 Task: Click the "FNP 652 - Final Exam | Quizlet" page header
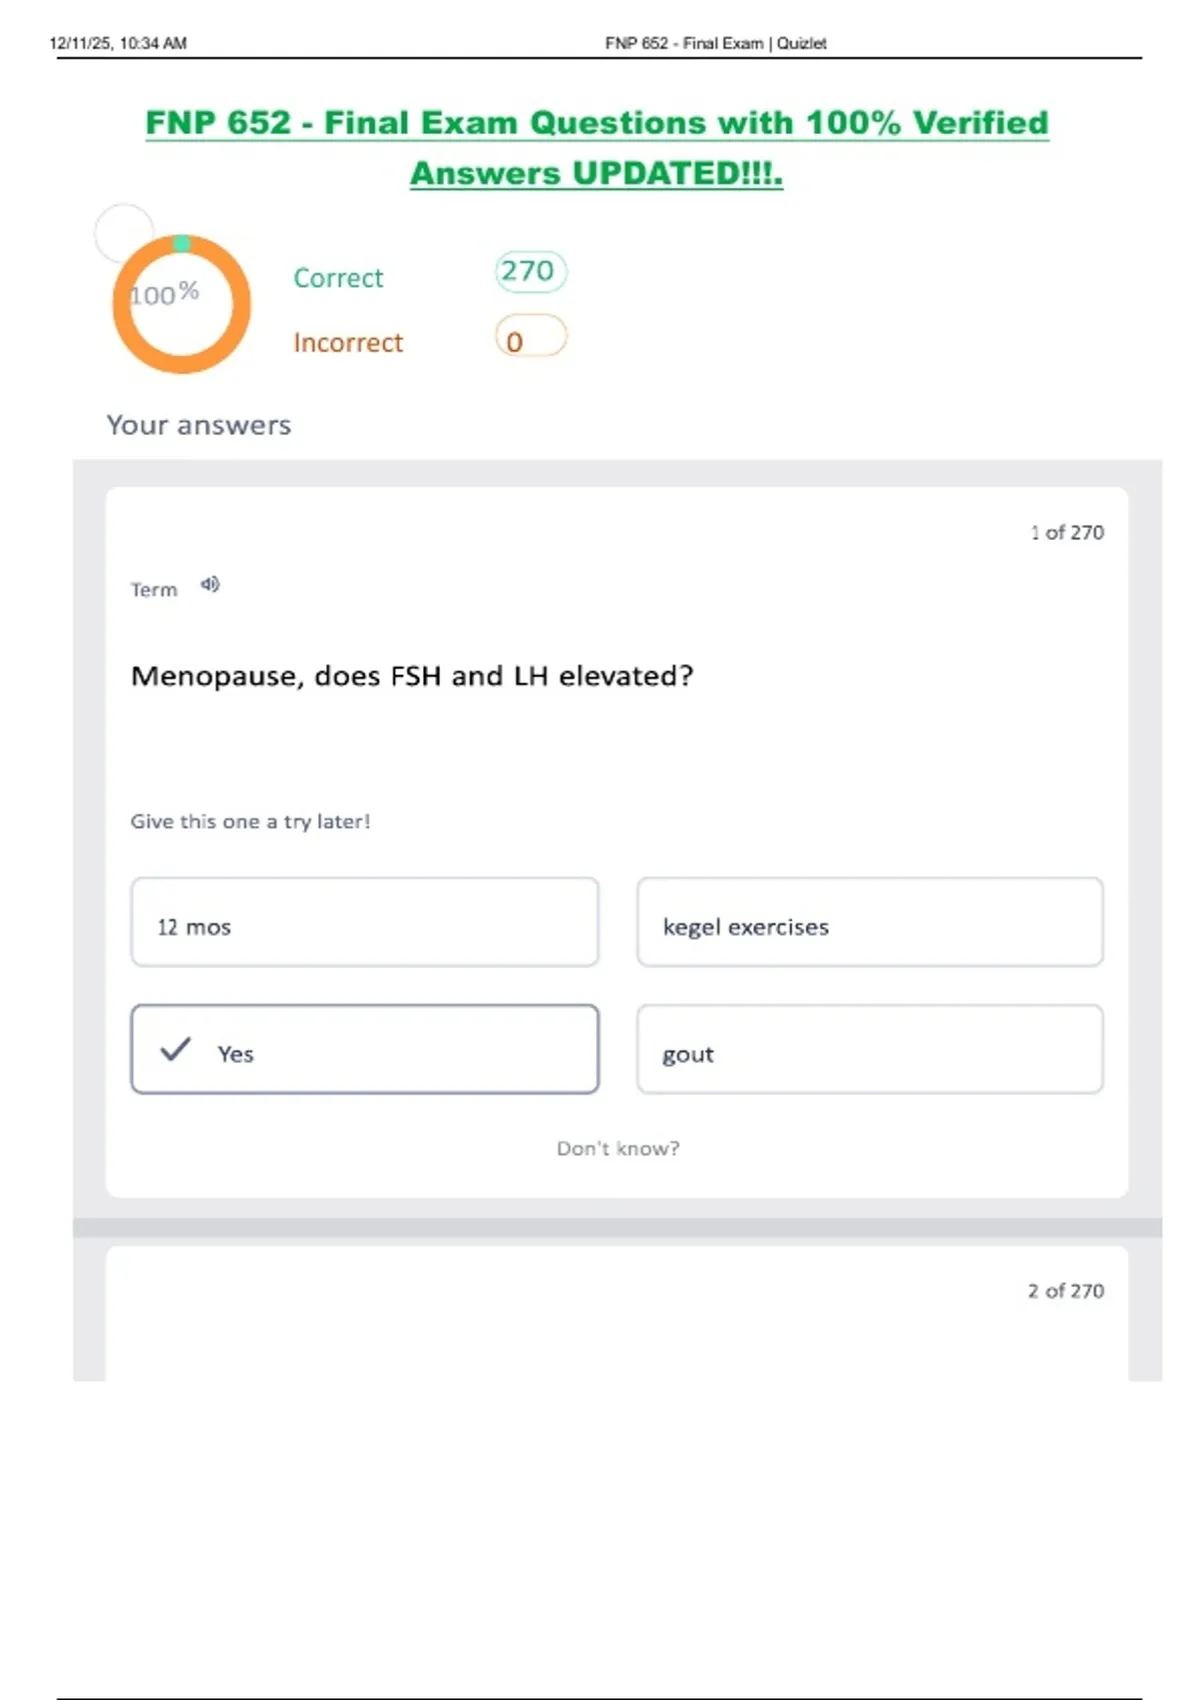(x=715, y=43)
